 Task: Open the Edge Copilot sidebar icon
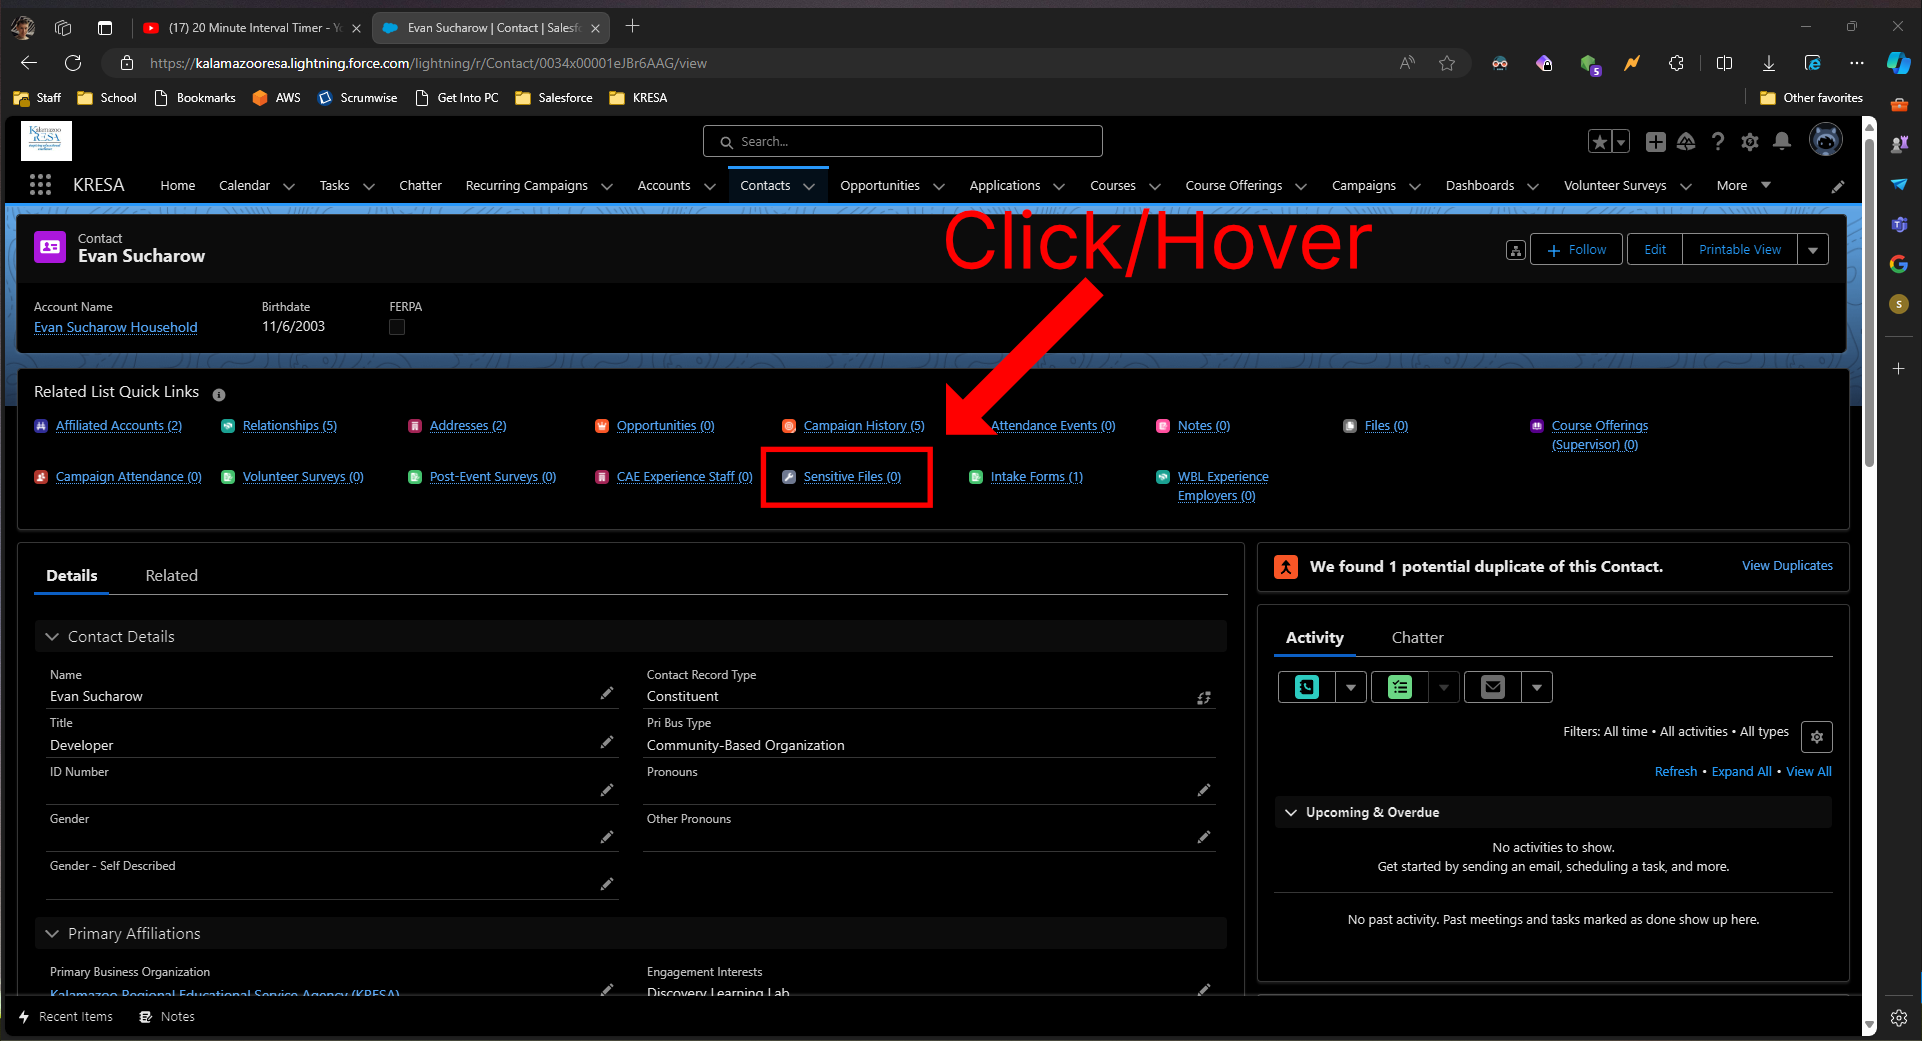click(1898, 63)
